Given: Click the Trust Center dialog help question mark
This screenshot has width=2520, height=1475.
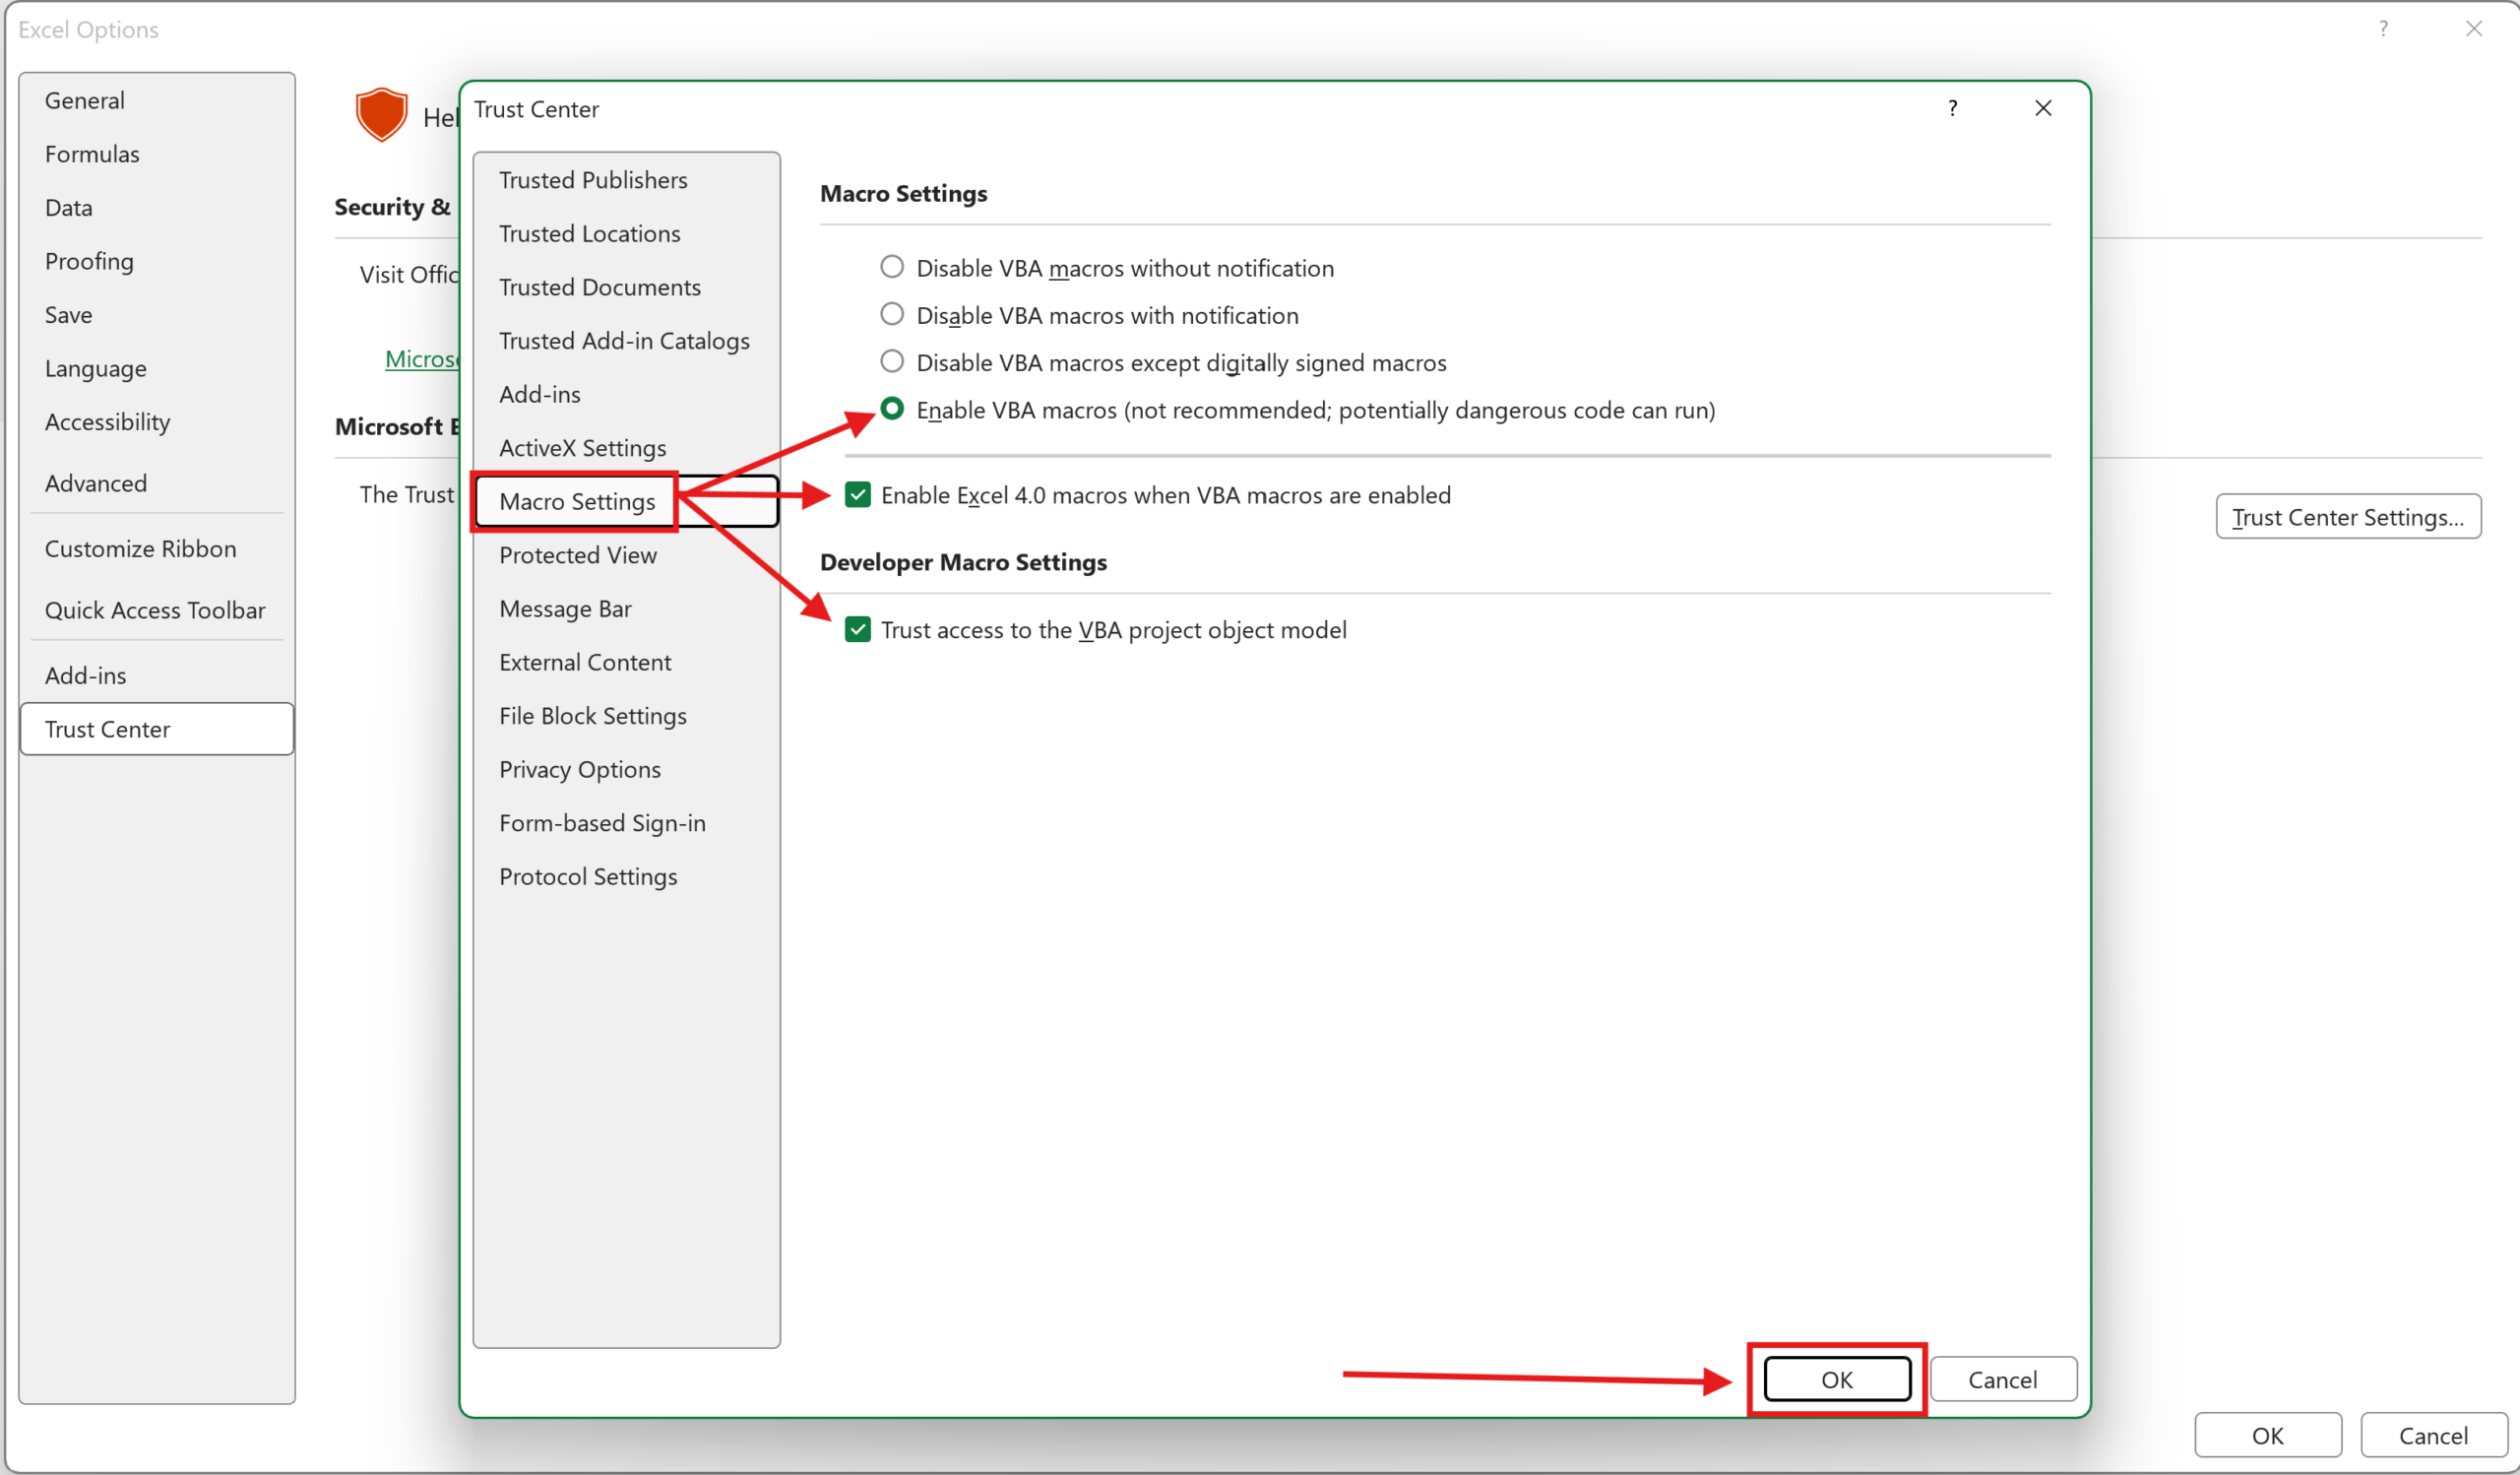Looking at the screenshot, I should pos(1952,108).
